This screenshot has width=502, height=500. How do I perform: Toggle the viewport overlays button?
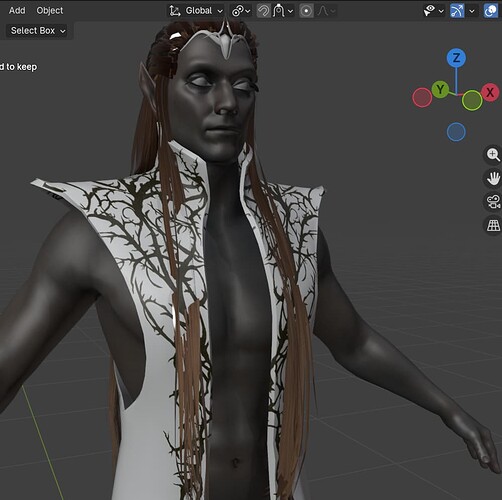coord(491,11)
